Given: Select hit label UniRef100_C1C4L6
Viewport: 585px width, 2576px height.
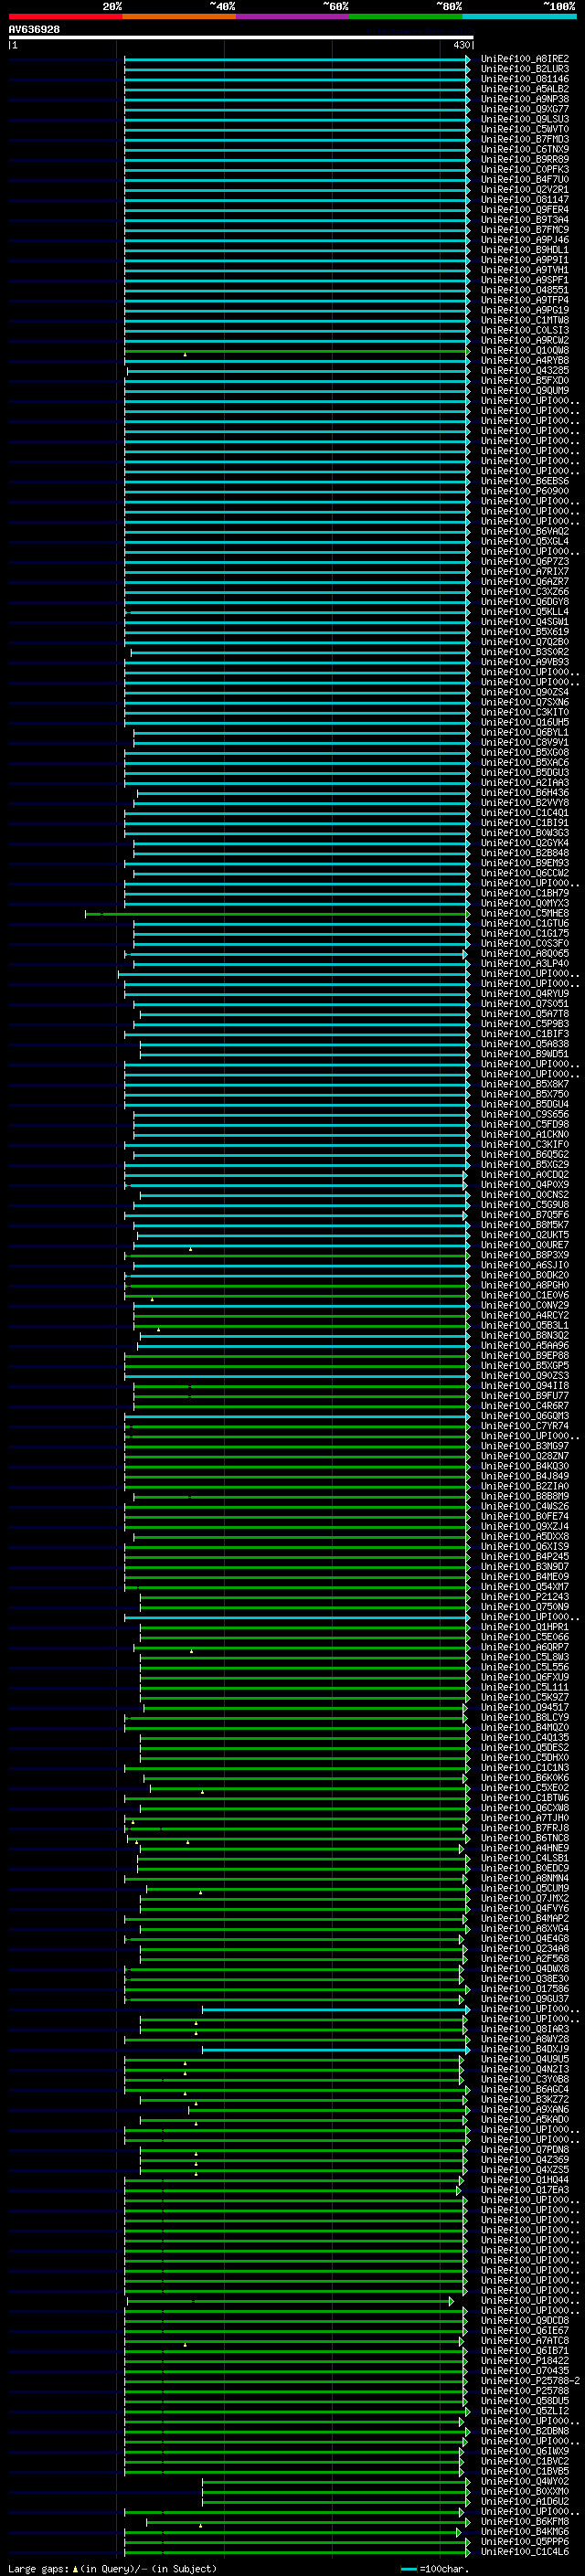Looking at the screenshot, I should pyautogui.click(x=524, y=2551).
